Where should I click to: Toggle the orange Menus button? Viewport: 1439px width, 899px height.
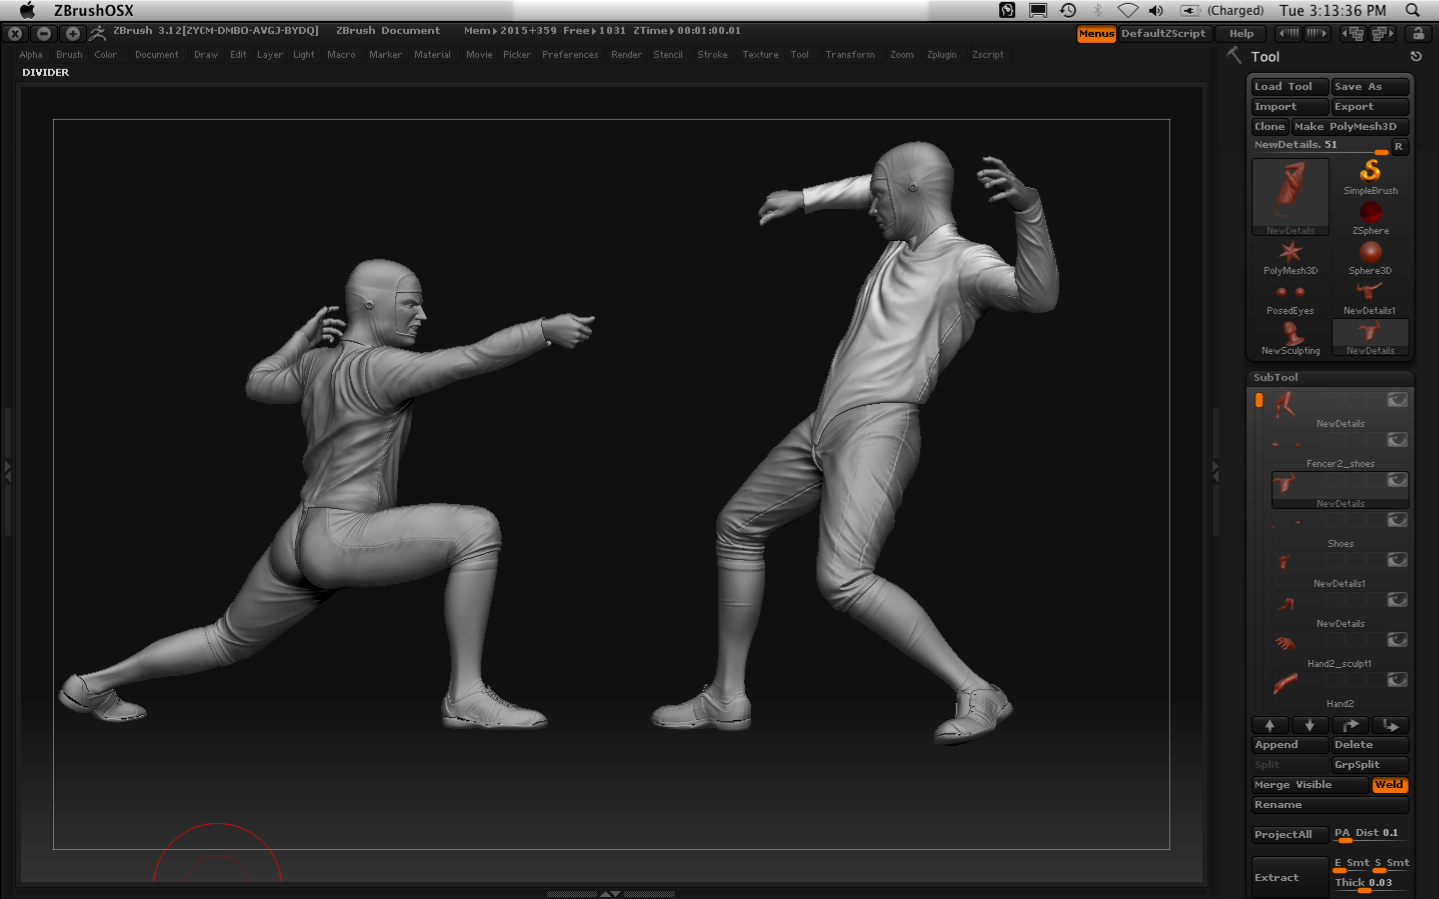click(x=1096, y=34)
